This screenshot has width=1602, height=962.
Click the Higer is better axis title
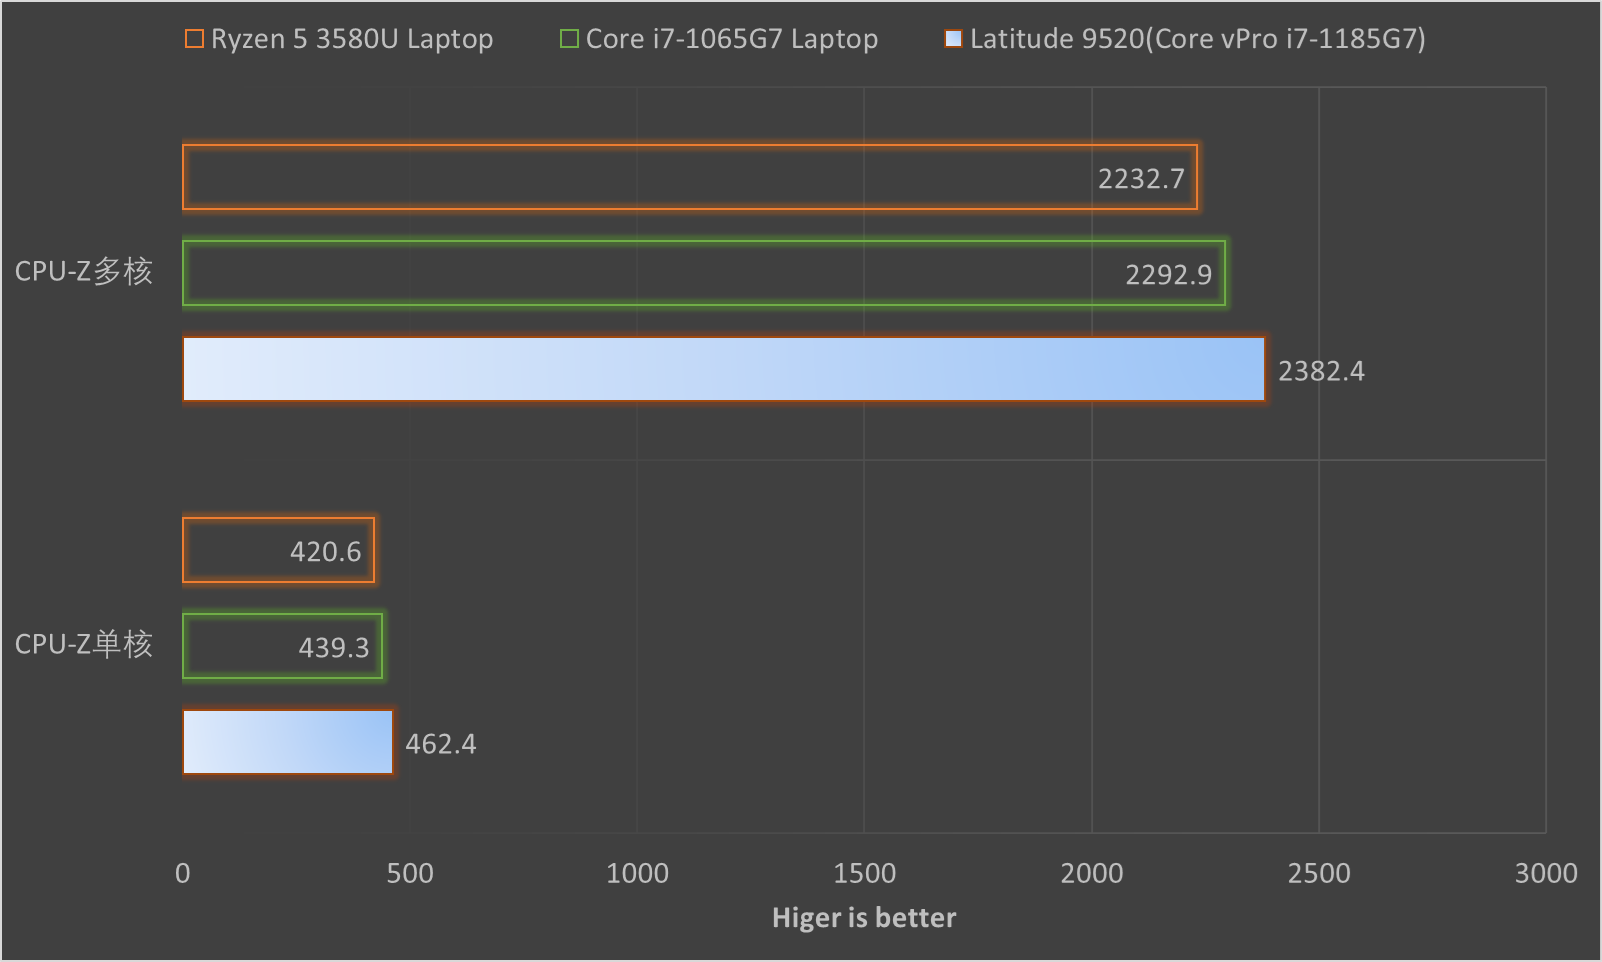(x=863, y=917)
